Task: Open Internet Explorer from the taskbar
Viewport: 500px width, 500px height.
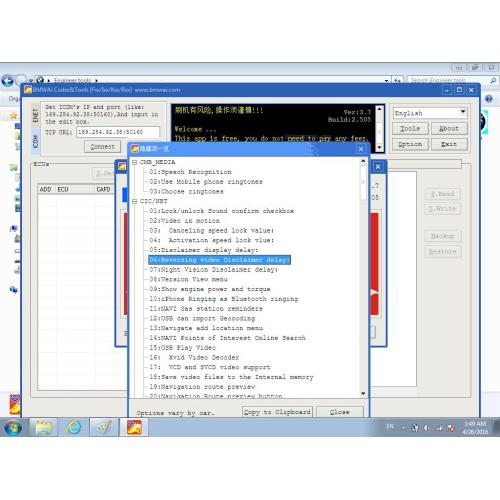Action: [74, 427]
